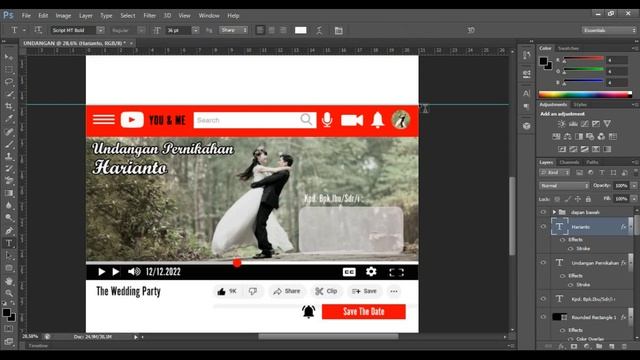Open the Layer menu
This screenshot has height=360, width=640.
pos(85,16)
